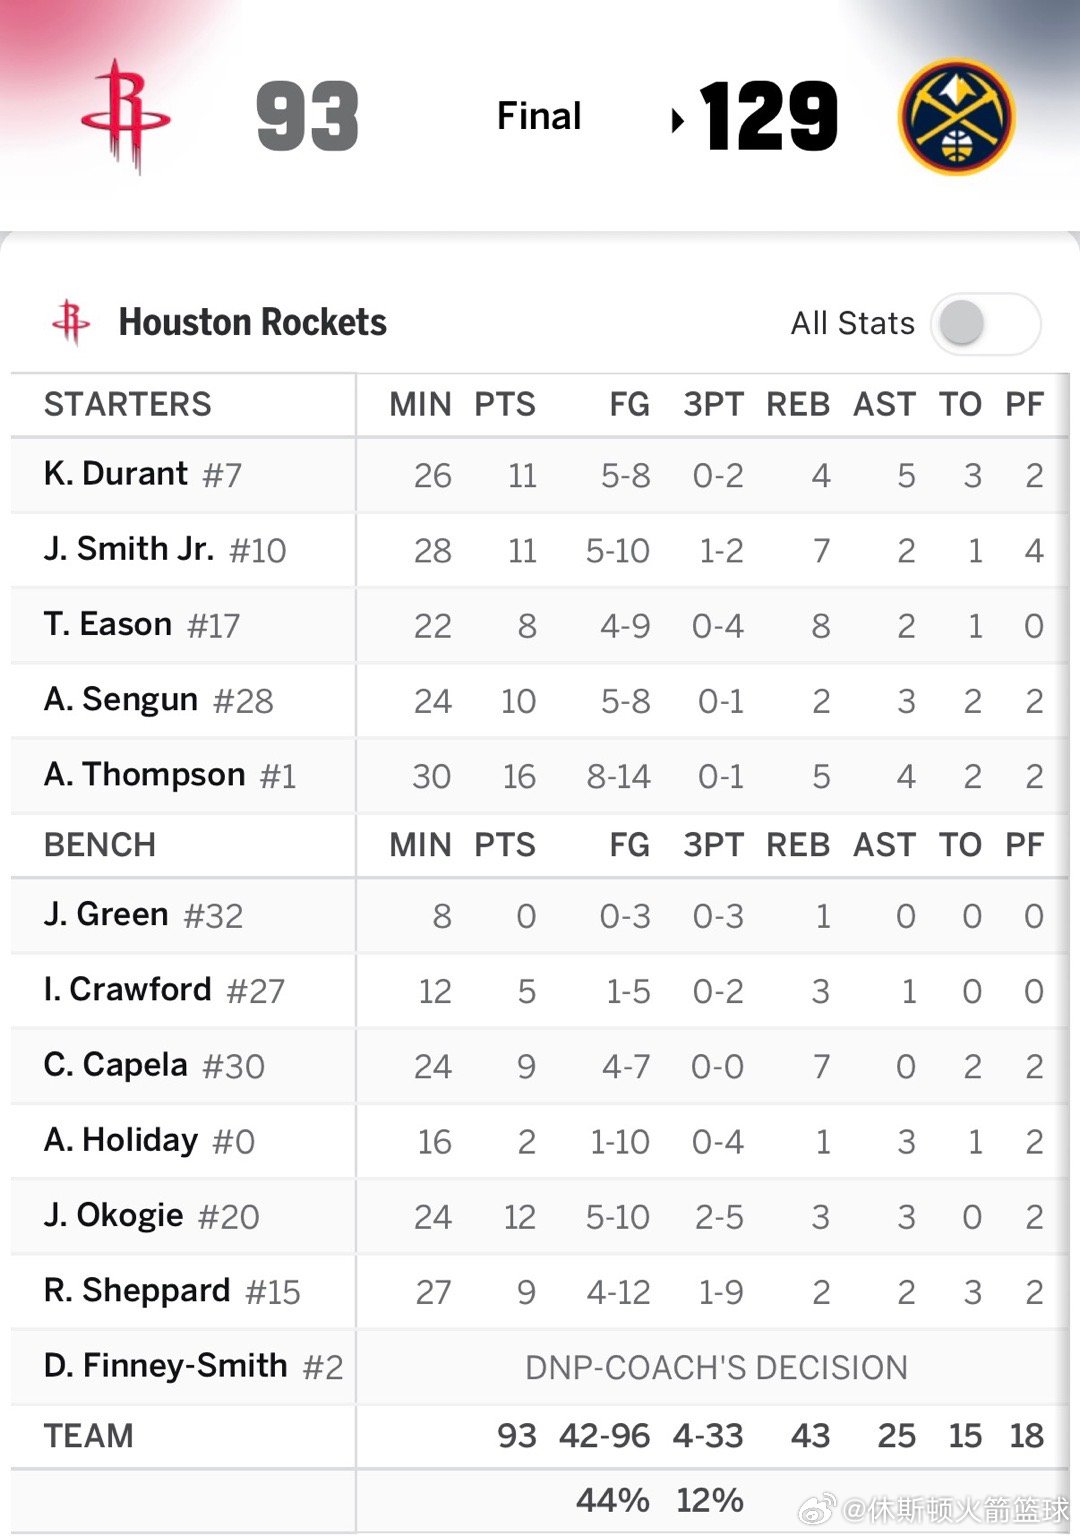Image resolution: width=1080 pixels, height=1536 pixels.
Task: Open the A. Sengun #28 player link
Action: coord(158,700)
